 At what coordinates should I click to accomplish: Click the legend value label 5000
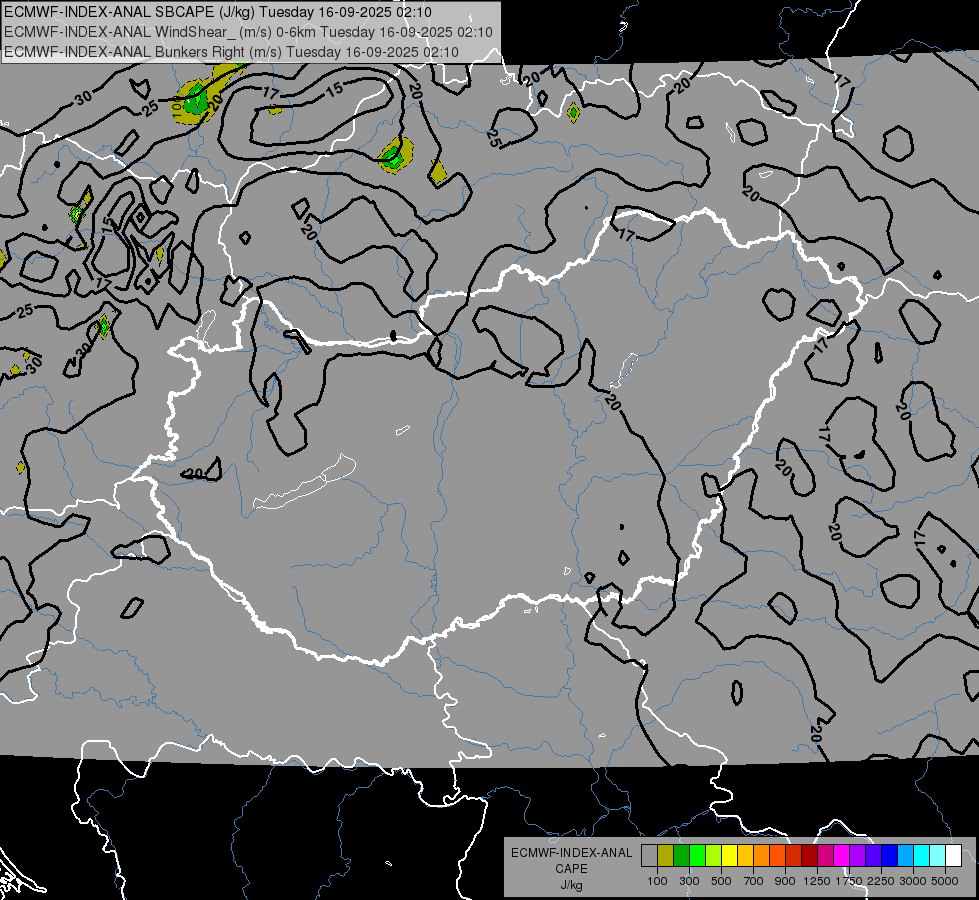pos(945,881)
